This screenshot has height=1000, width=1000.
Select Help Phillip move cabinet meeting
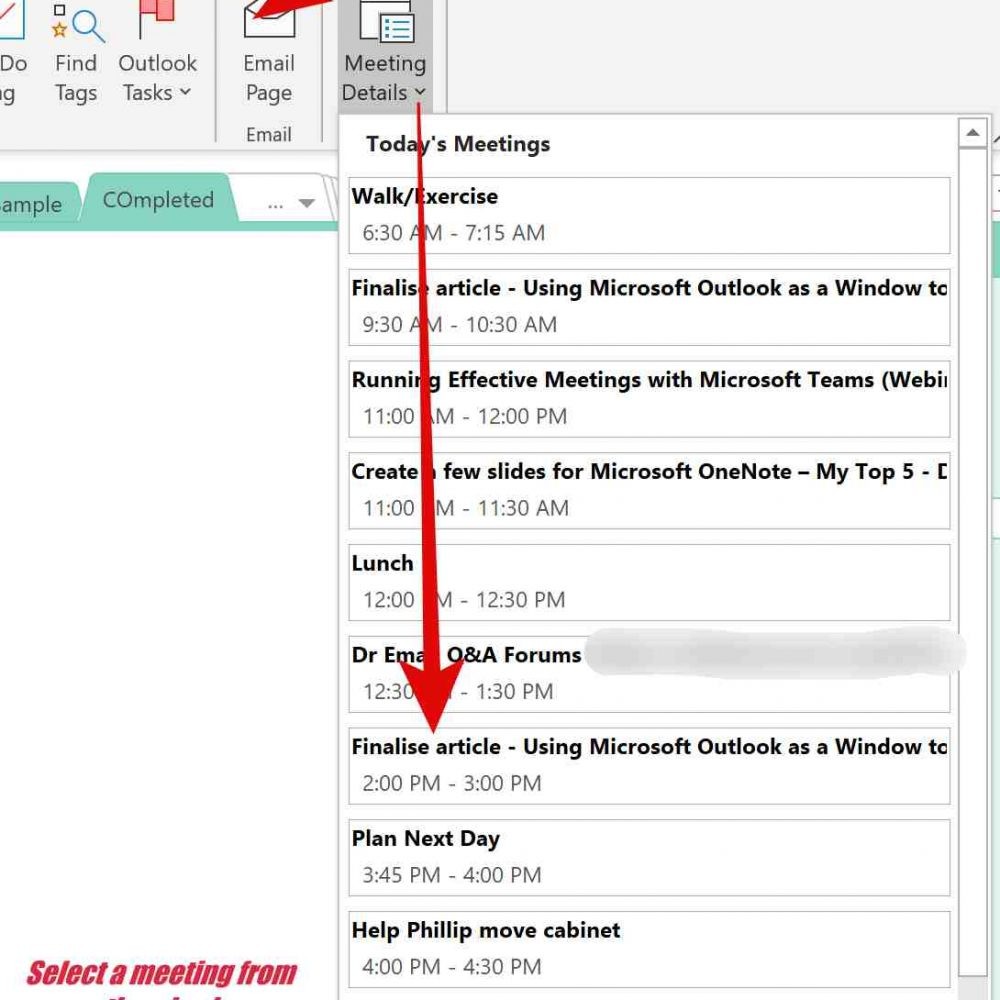(x=649, y=950)
